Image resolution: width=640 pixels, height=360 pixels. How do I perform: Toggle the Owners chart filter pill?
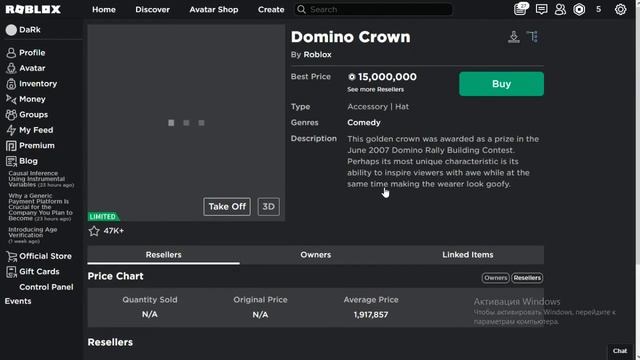(x=495, y=278)
